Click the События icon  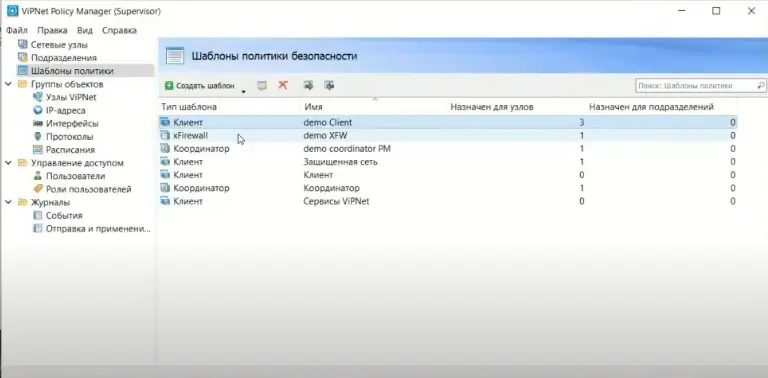pos(37,215)
